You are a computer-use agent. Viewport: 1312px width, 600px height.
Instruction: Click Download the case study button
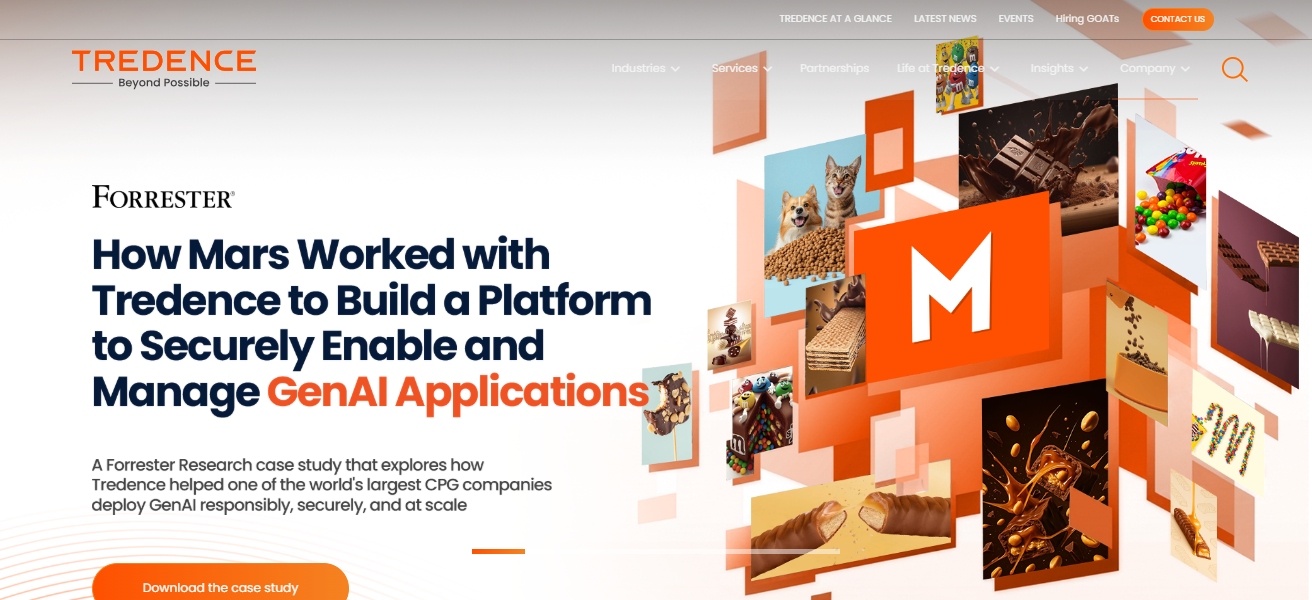[220, 585]
